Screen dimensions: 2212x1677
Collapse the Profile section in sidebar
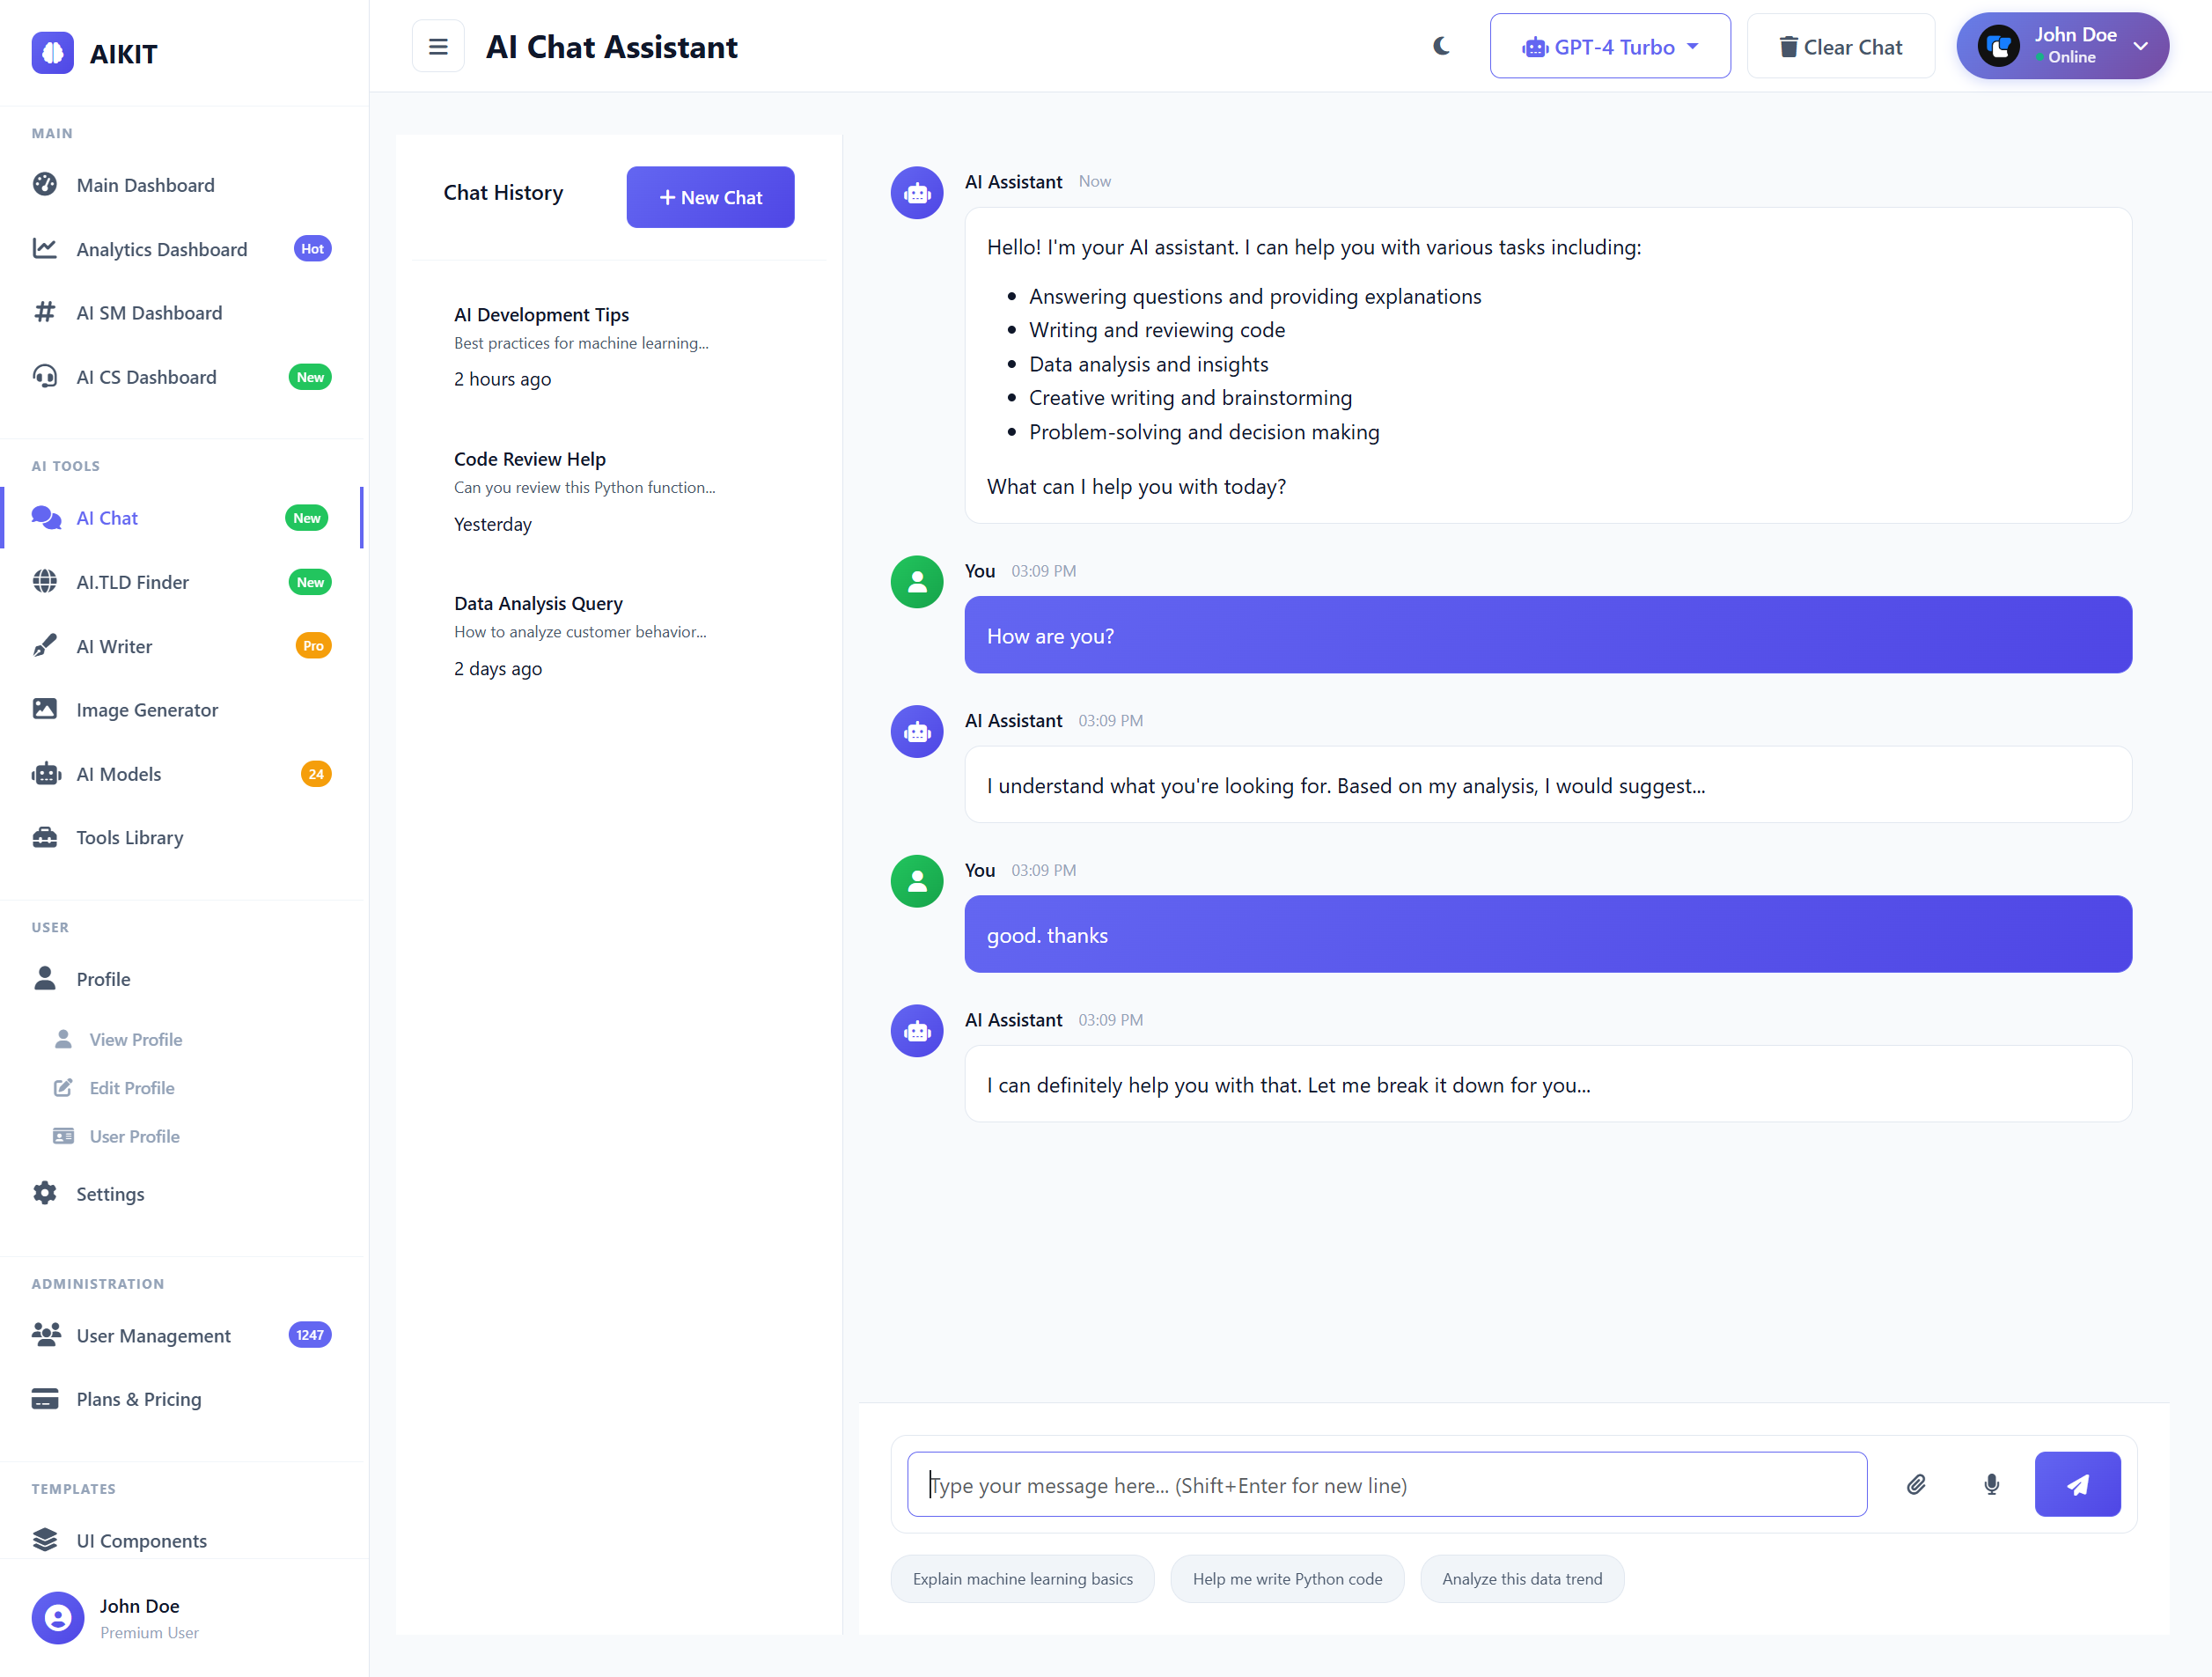point(103,979)
